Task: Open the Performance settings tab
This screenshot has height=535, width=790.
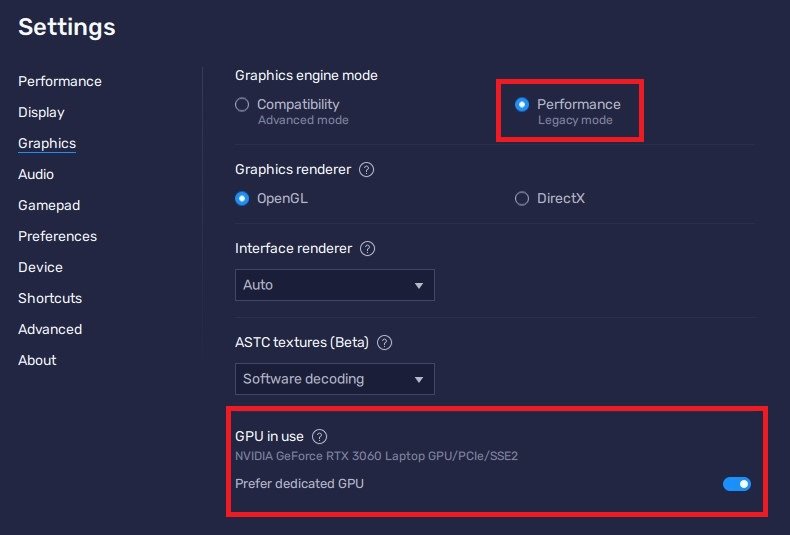Action: [60, 81]
